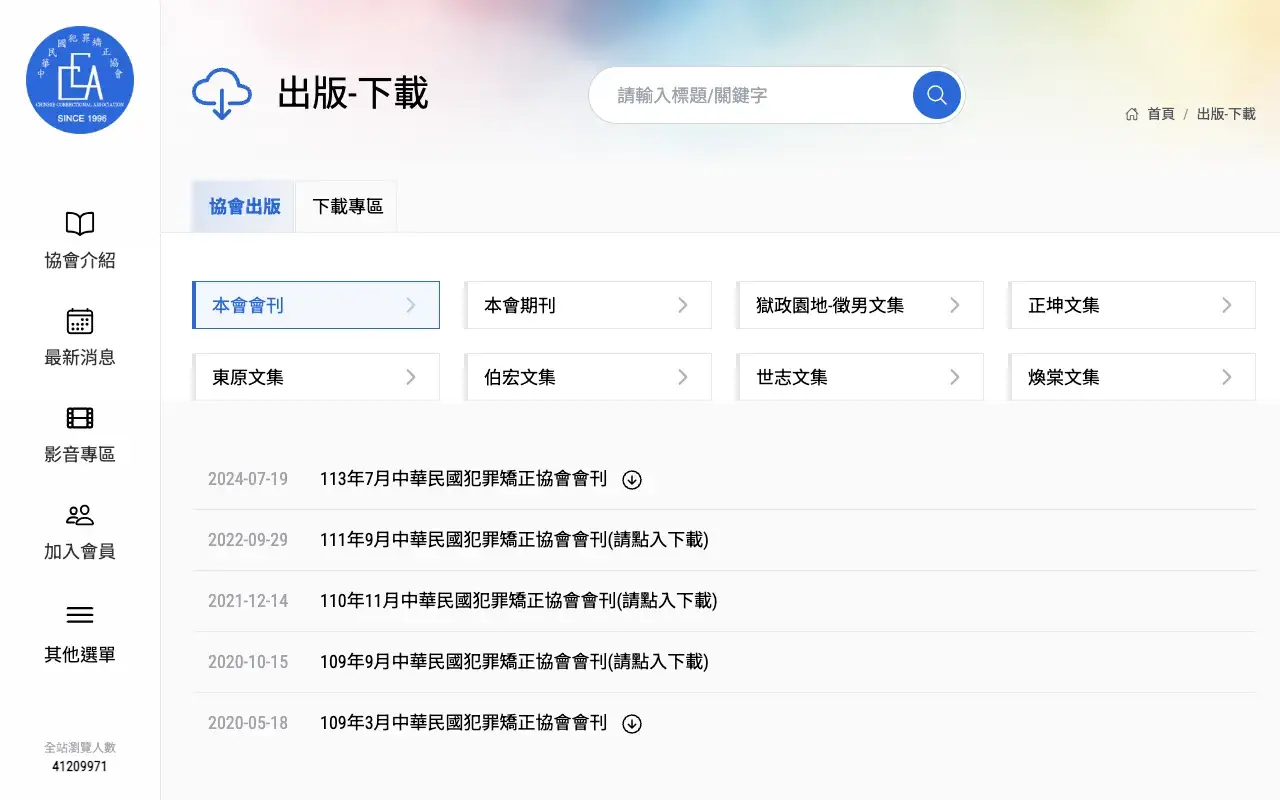Click the blue search magnifier button
Image resolution: width=1280 pixels, height=800 pixels.
(x=937, y=95)
